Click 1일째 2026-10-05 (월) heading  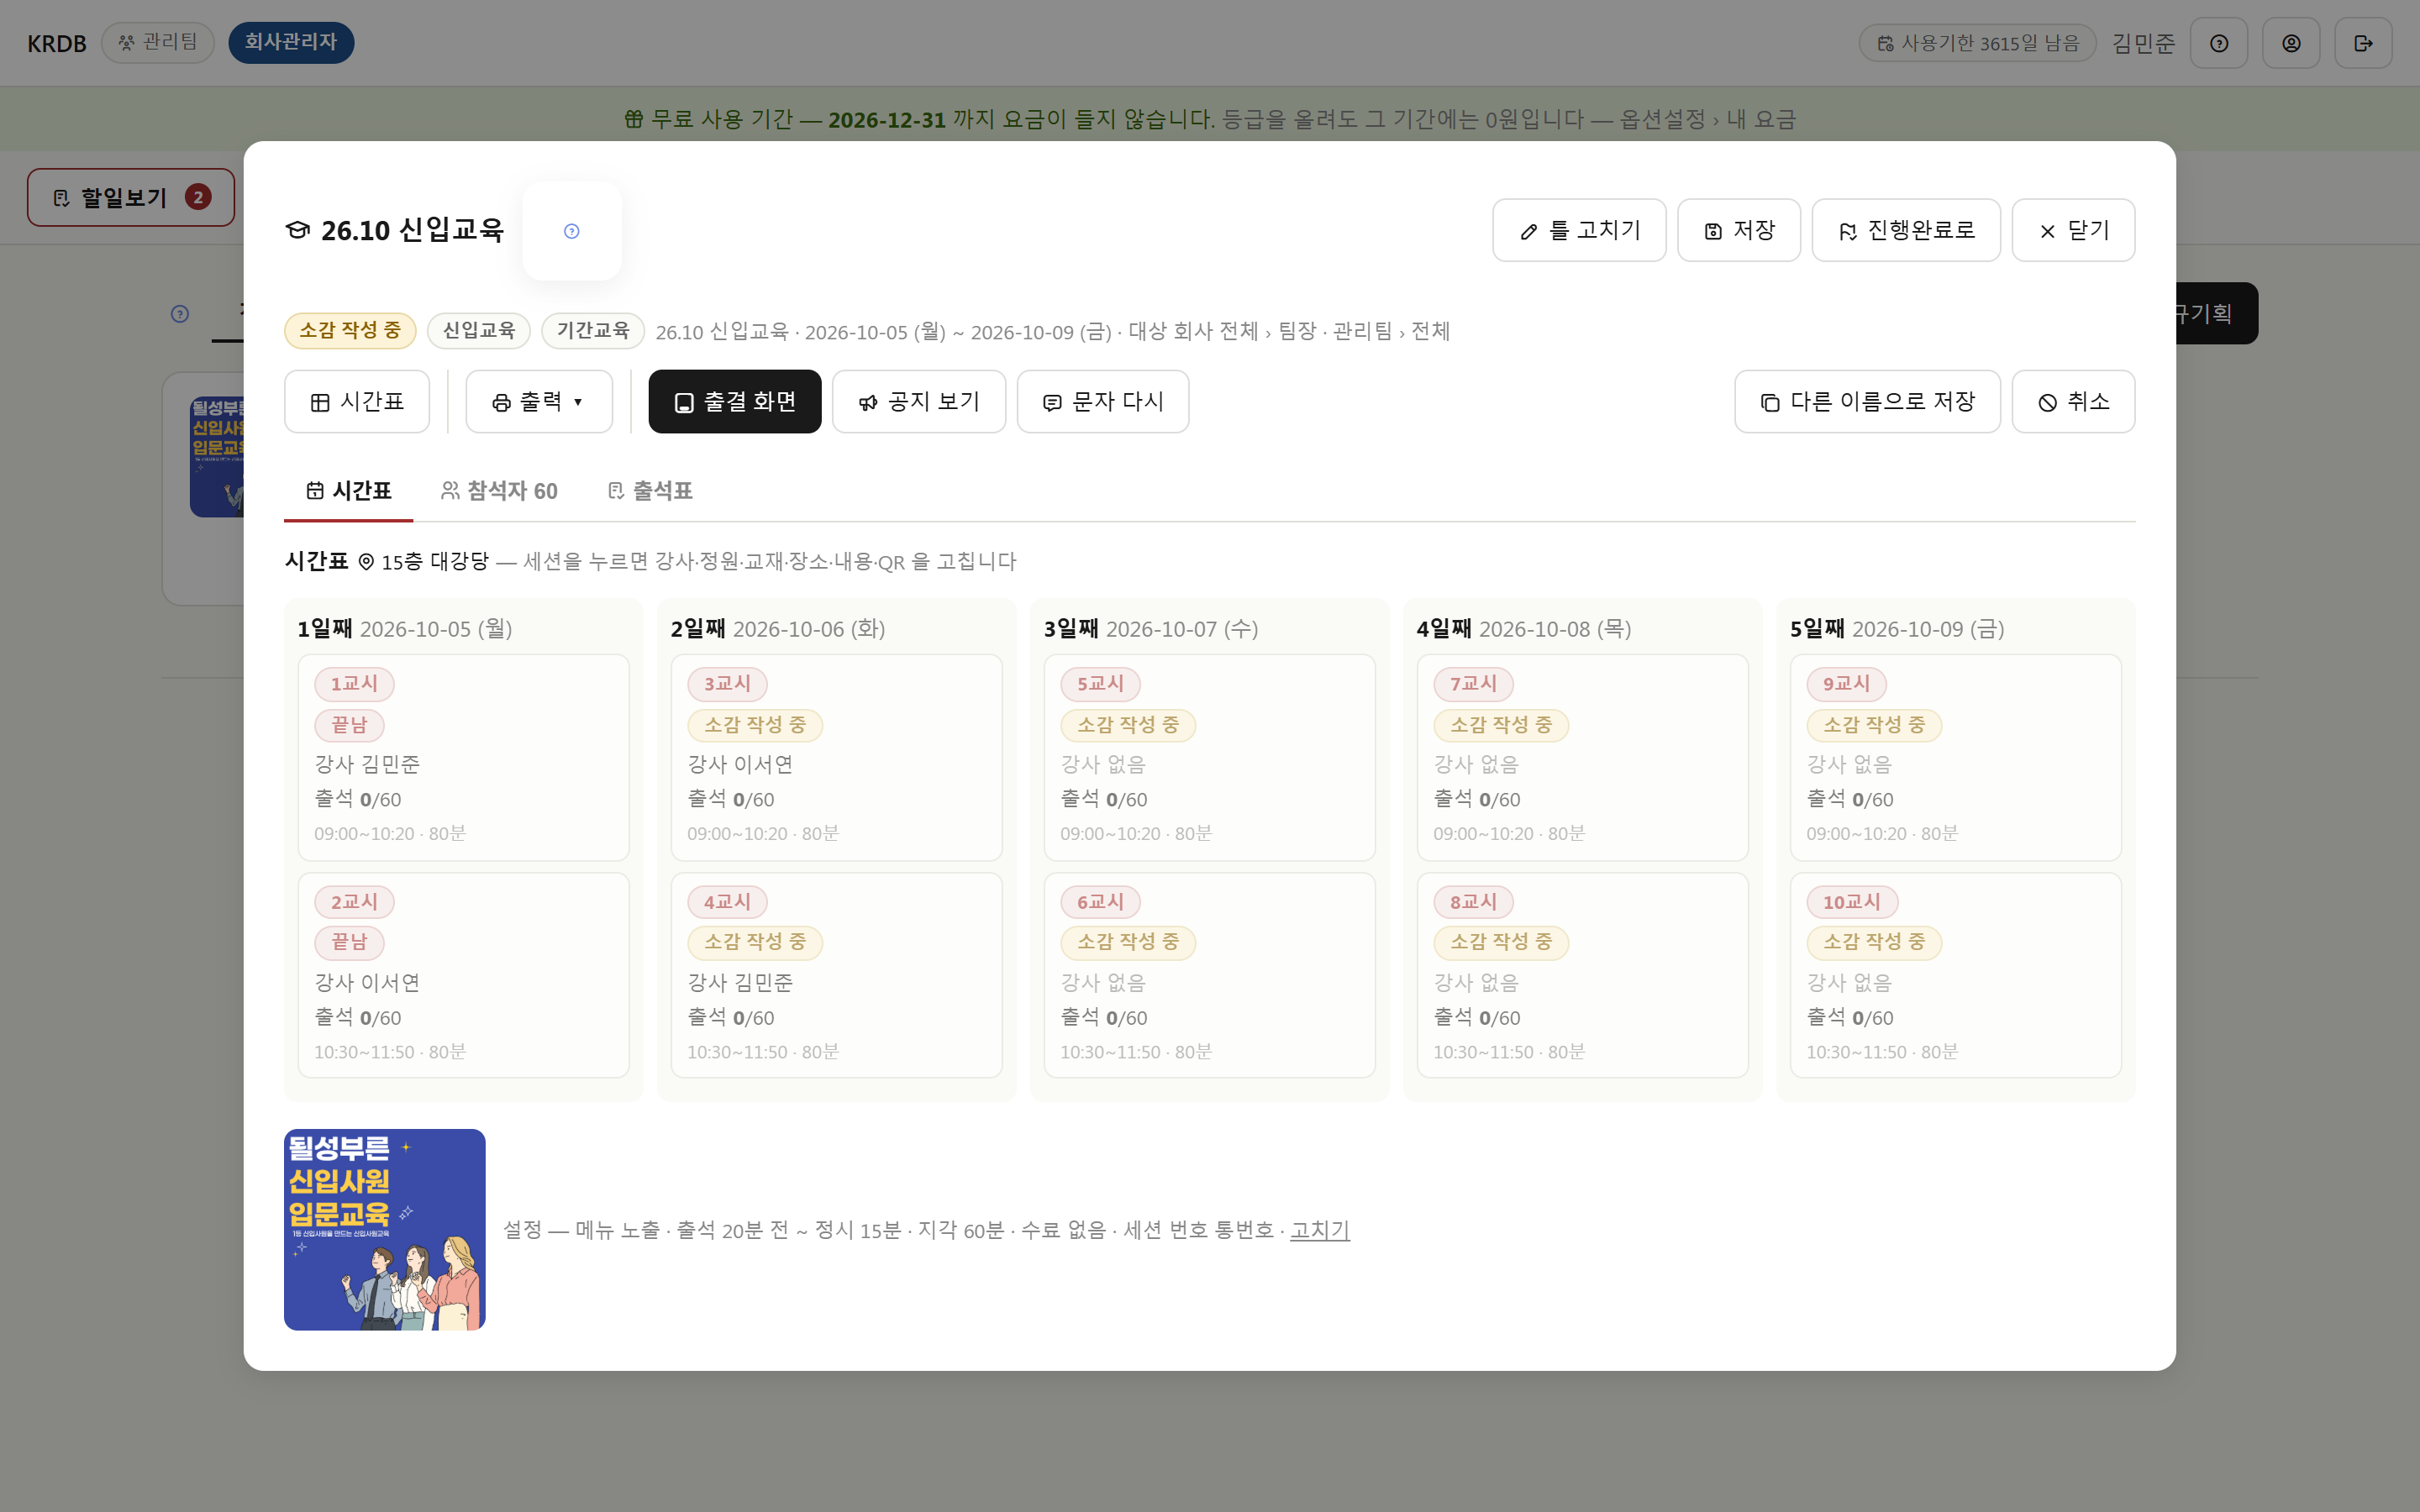pyautogui.click(x=405, y=629)
